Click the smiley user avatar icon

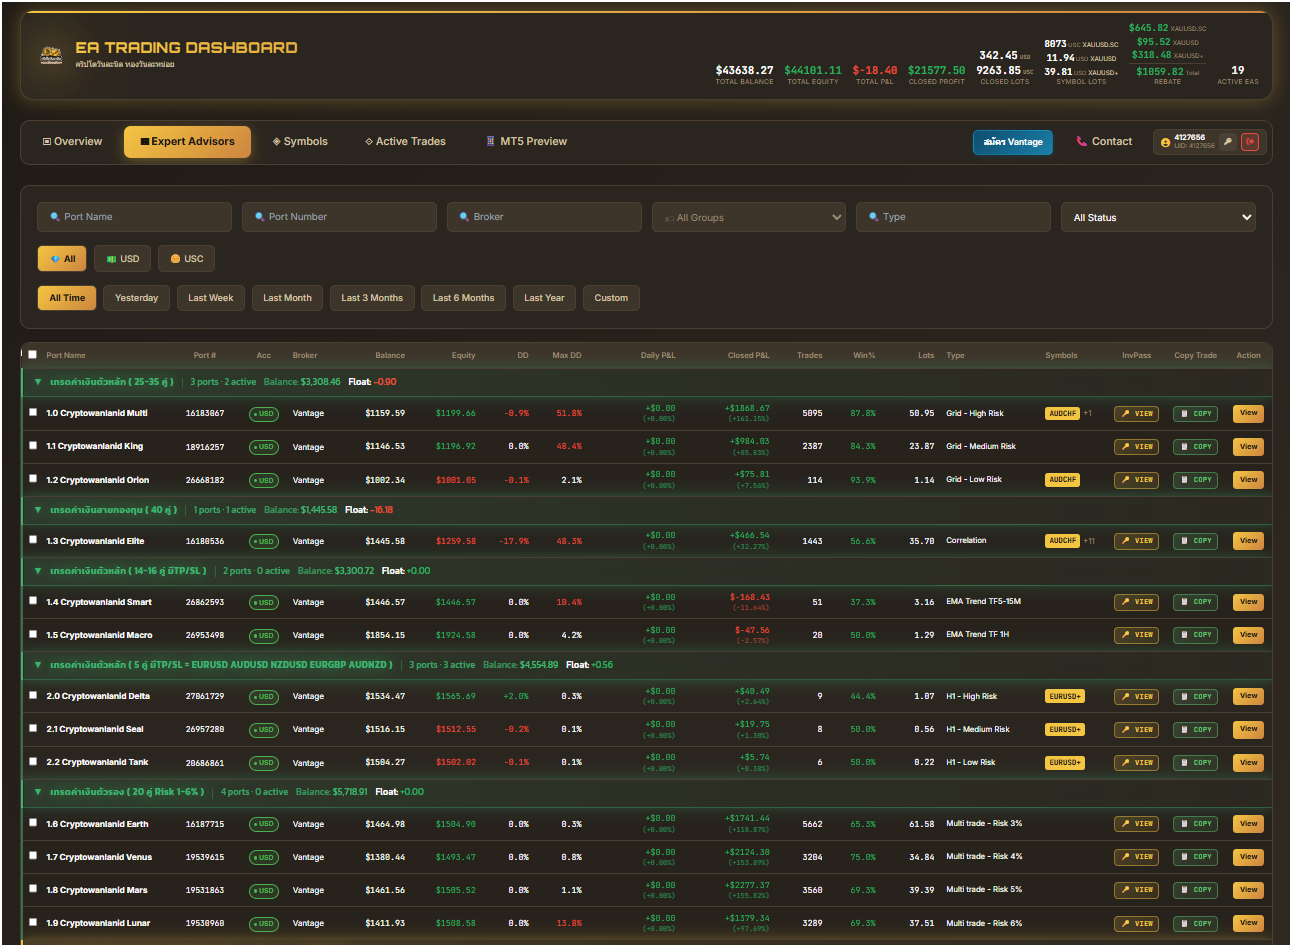point(1165,142)
